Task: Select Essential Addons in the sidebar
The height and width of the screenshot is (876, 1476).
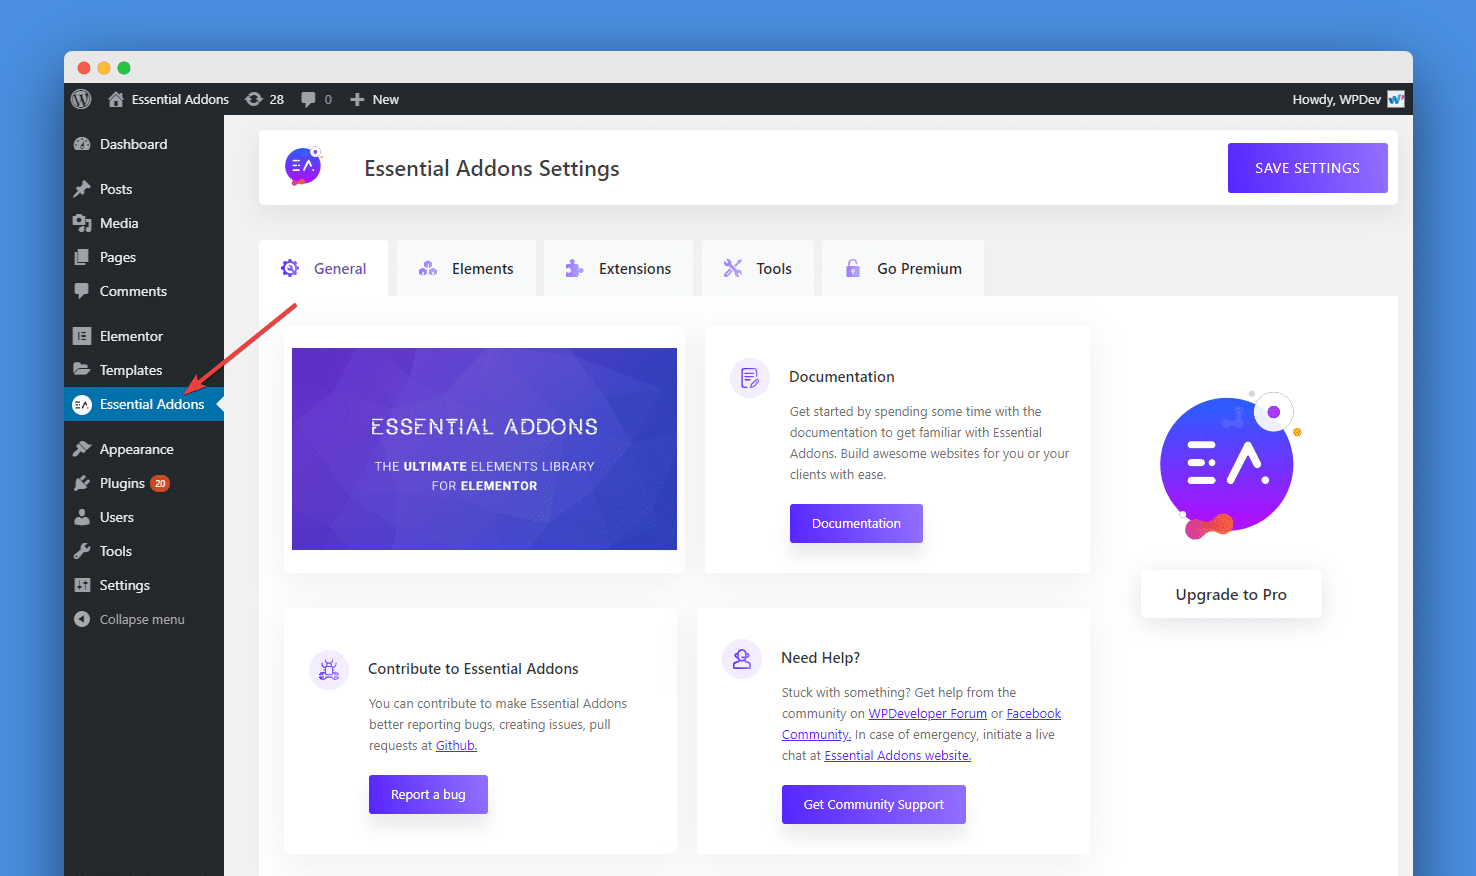Action: click(x=144, y=404)
